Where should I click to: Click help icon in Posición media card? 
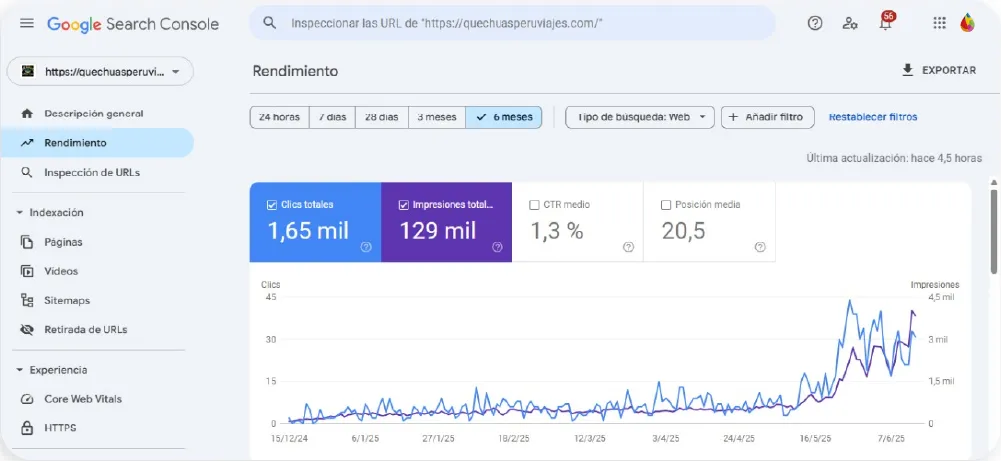pyautogui.click(x=760, y=247)
